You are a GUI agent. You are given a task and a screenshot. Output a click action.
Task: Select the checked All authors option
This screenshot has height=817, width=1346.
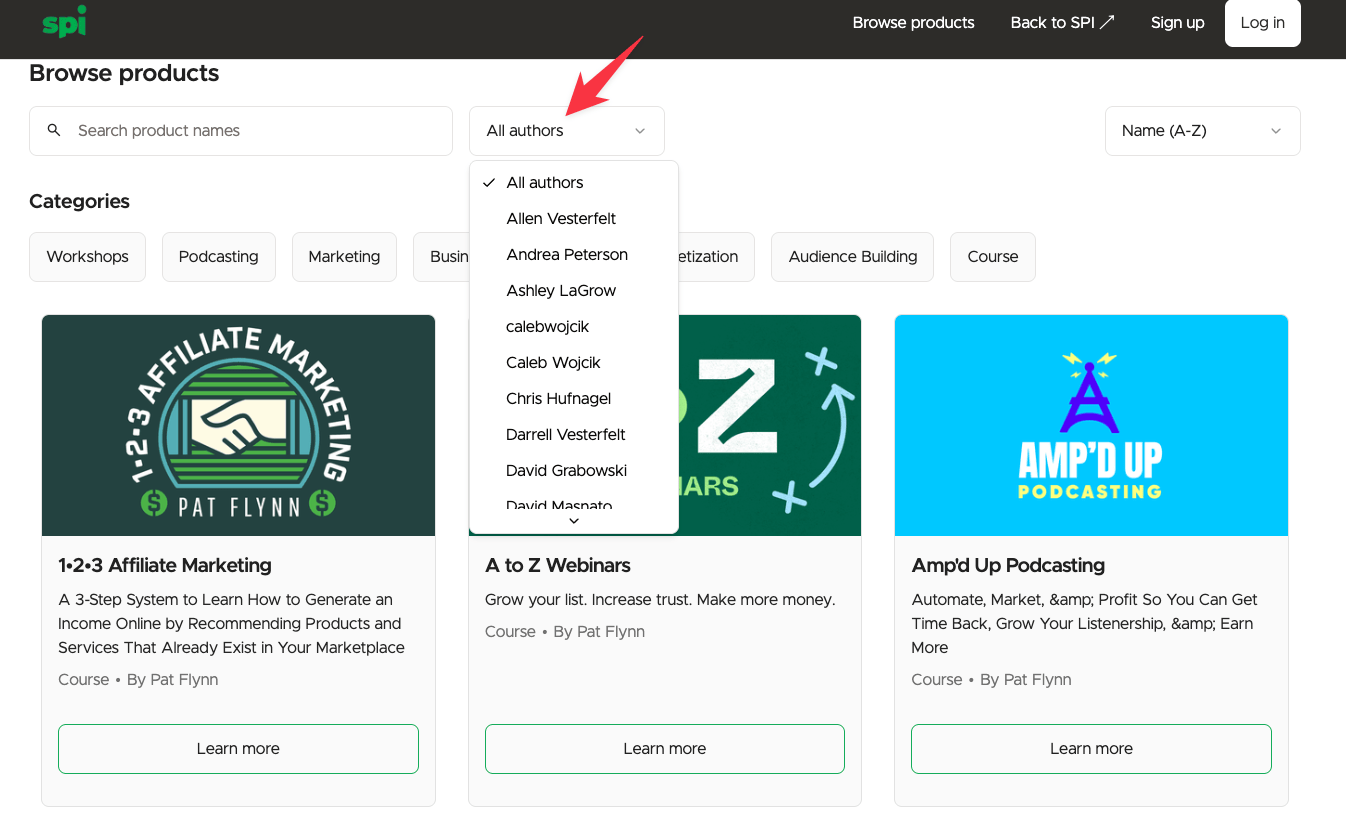point(545,183)
